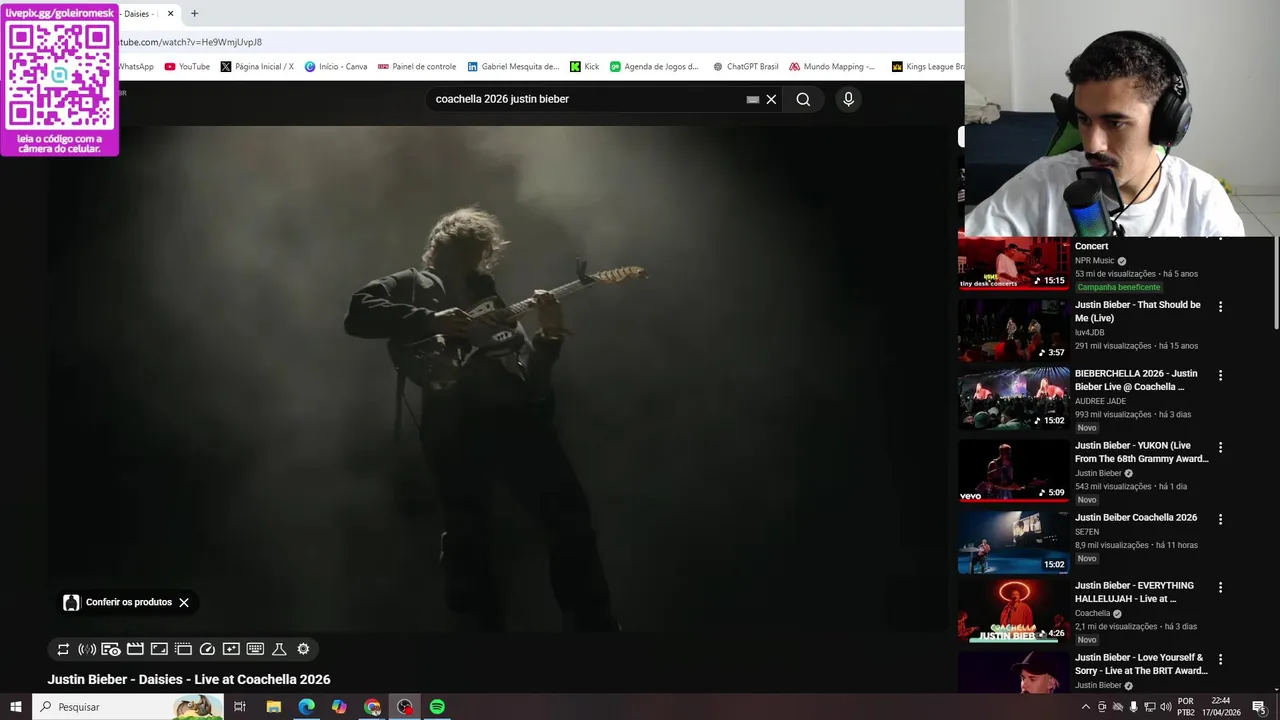Open Agenda de Jogos bookmark
Image resolution: width=1280 pixels, height=720 pixels.
click(655, 67)
